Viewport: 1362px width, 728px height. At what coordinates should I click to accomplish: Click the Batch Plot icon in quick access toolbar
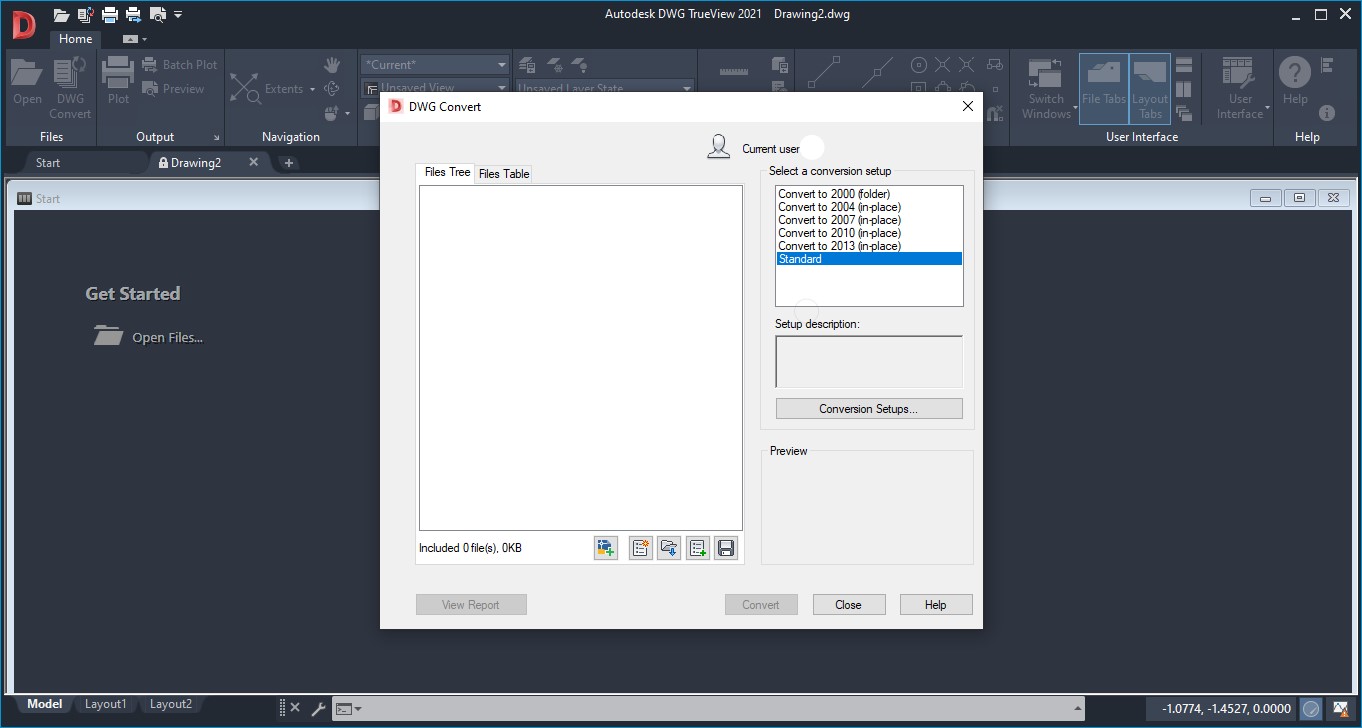click(133, 15)
